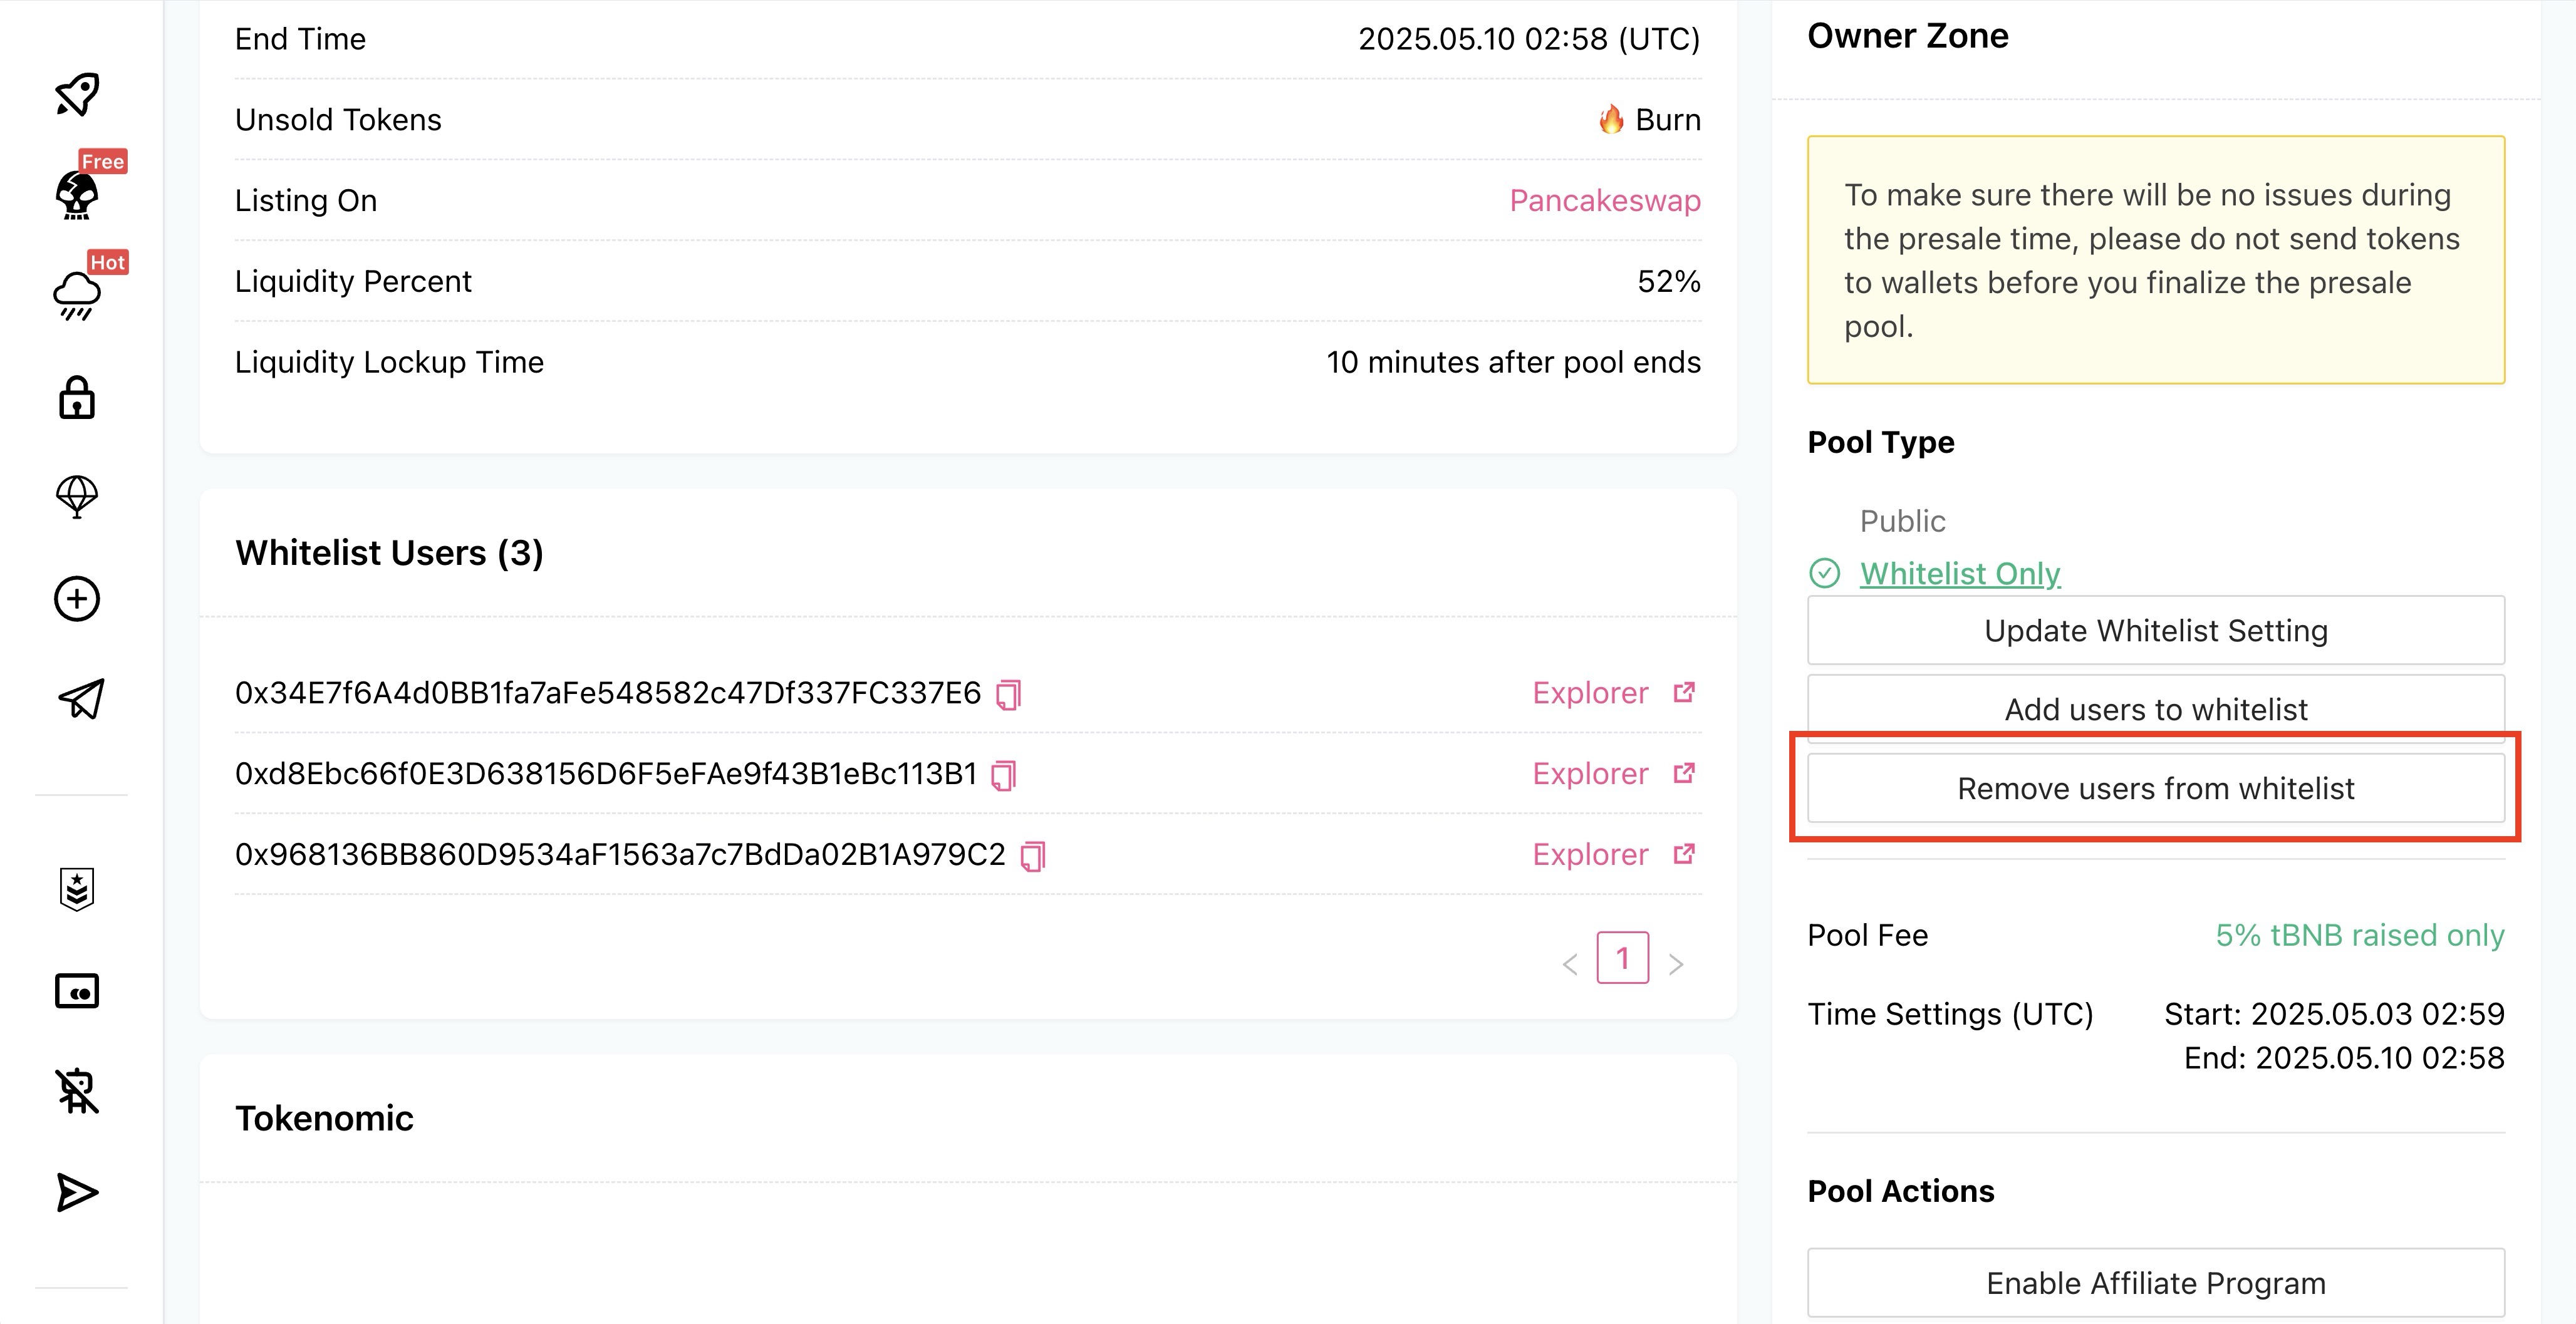This screenshot has height=1324, width=2576.
Task: Open the infinity card sidebar icon
Action: pos(77,991)
